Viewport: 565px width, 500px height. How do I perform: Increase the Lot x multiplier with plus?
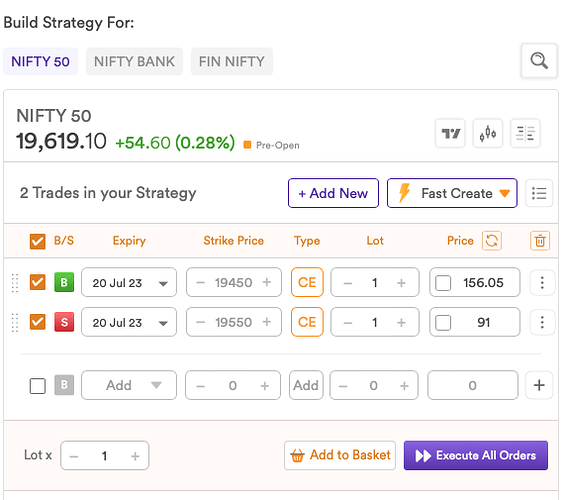point(135,456)
